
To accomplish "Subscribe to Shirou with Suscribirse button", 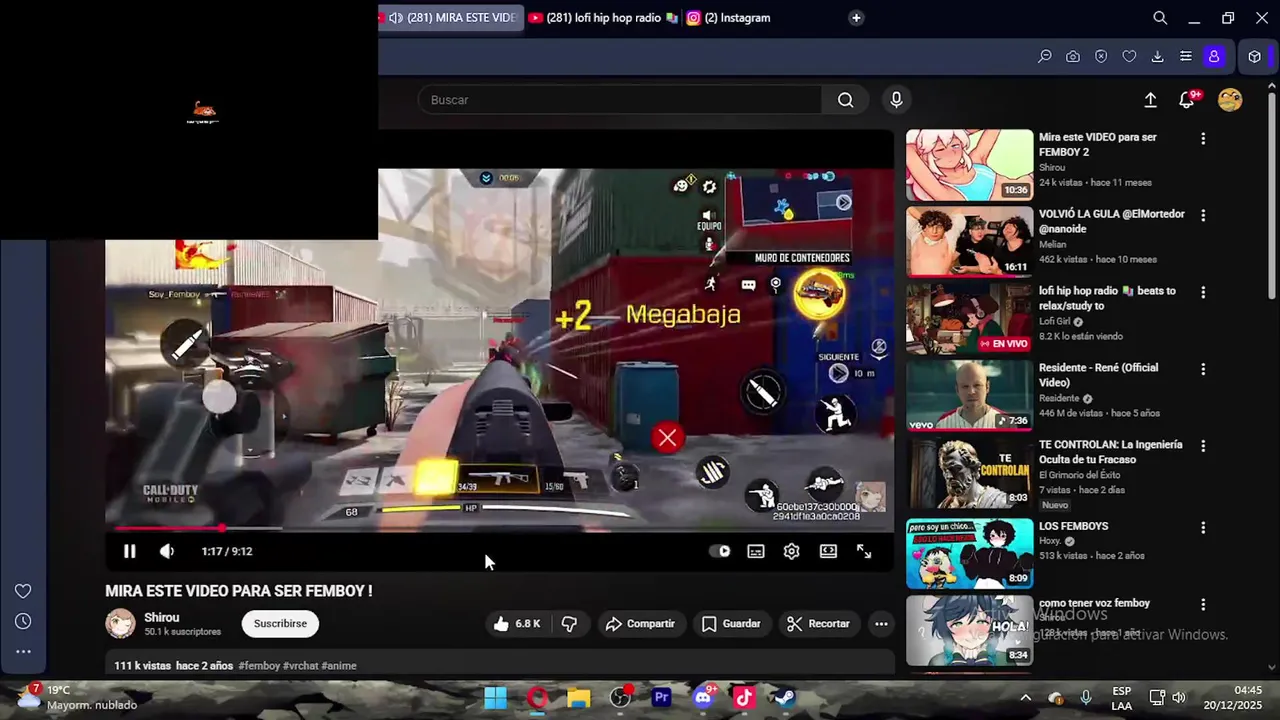I will 280,623.
